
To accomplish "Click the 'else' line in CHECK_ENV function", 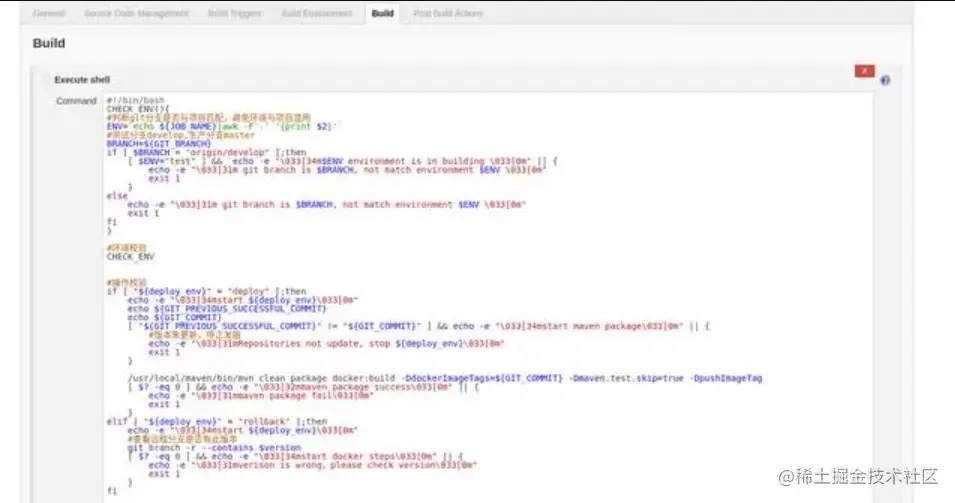I will tap(117, 195).
